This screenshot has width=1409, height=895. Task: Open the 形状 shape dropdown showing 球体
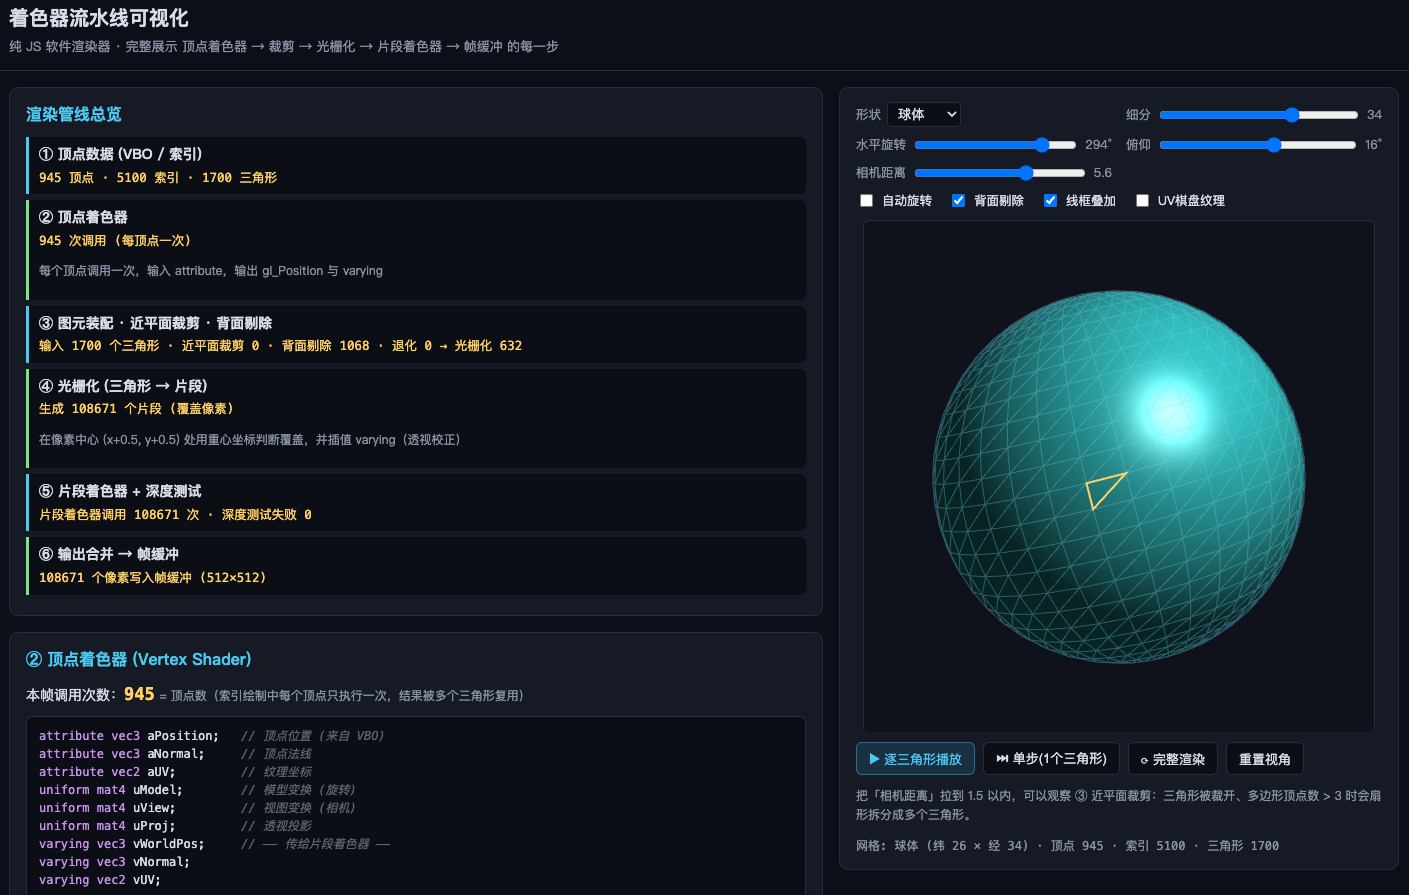click(923, 114)
